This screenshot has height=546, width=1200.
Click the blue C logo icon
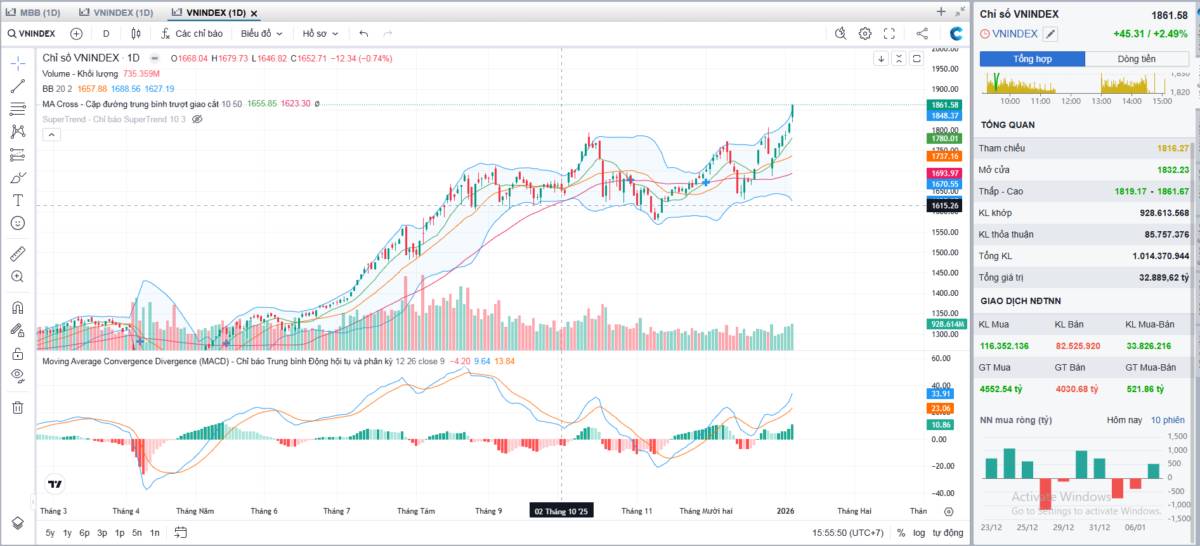point(956,33)
